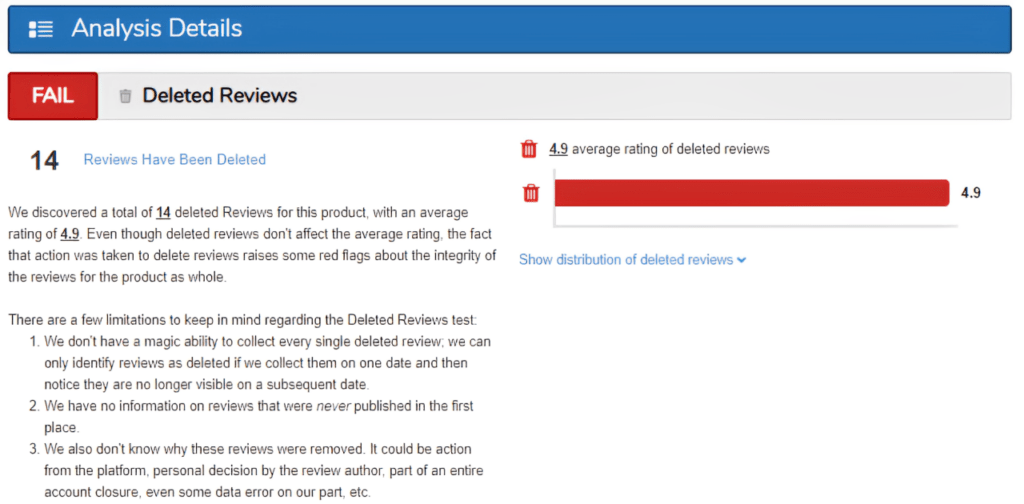Viewport: 1024px width, 504px height.
Task: Click the third limitation about why reviews were removed
Action: pos(260,467)
